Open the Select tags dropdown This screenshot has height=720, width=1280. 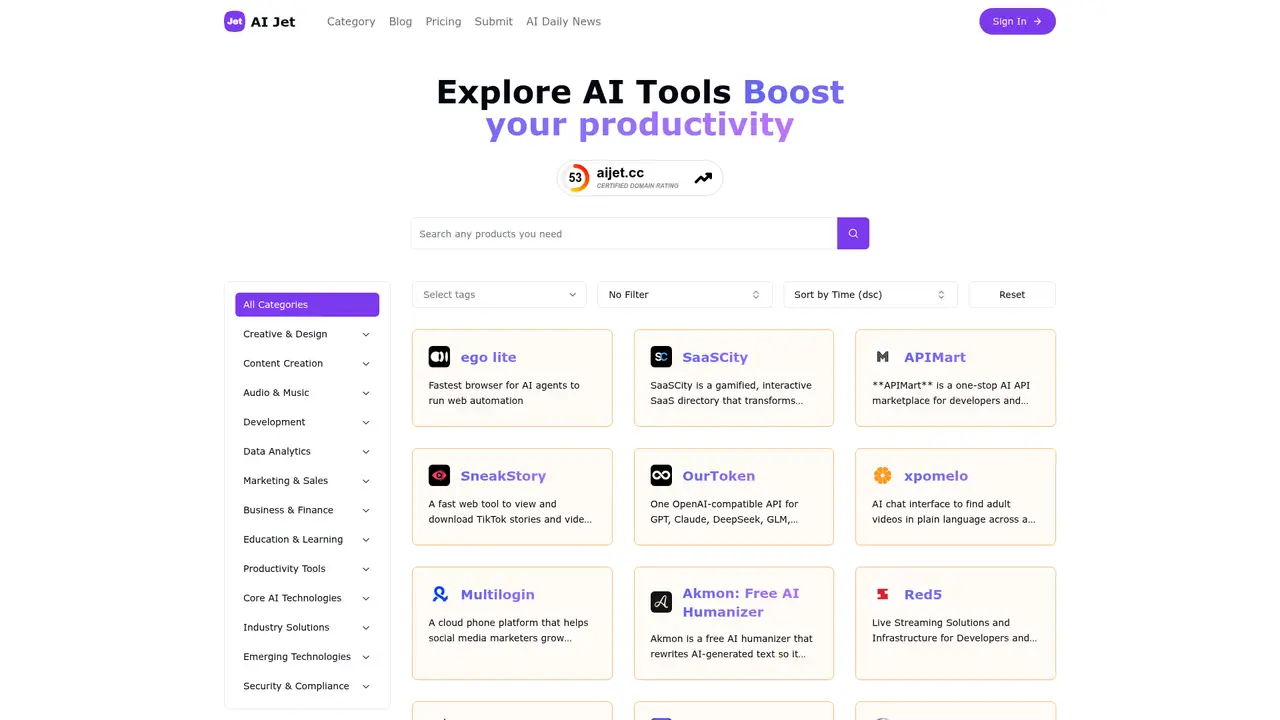click(x=499, y=295)
